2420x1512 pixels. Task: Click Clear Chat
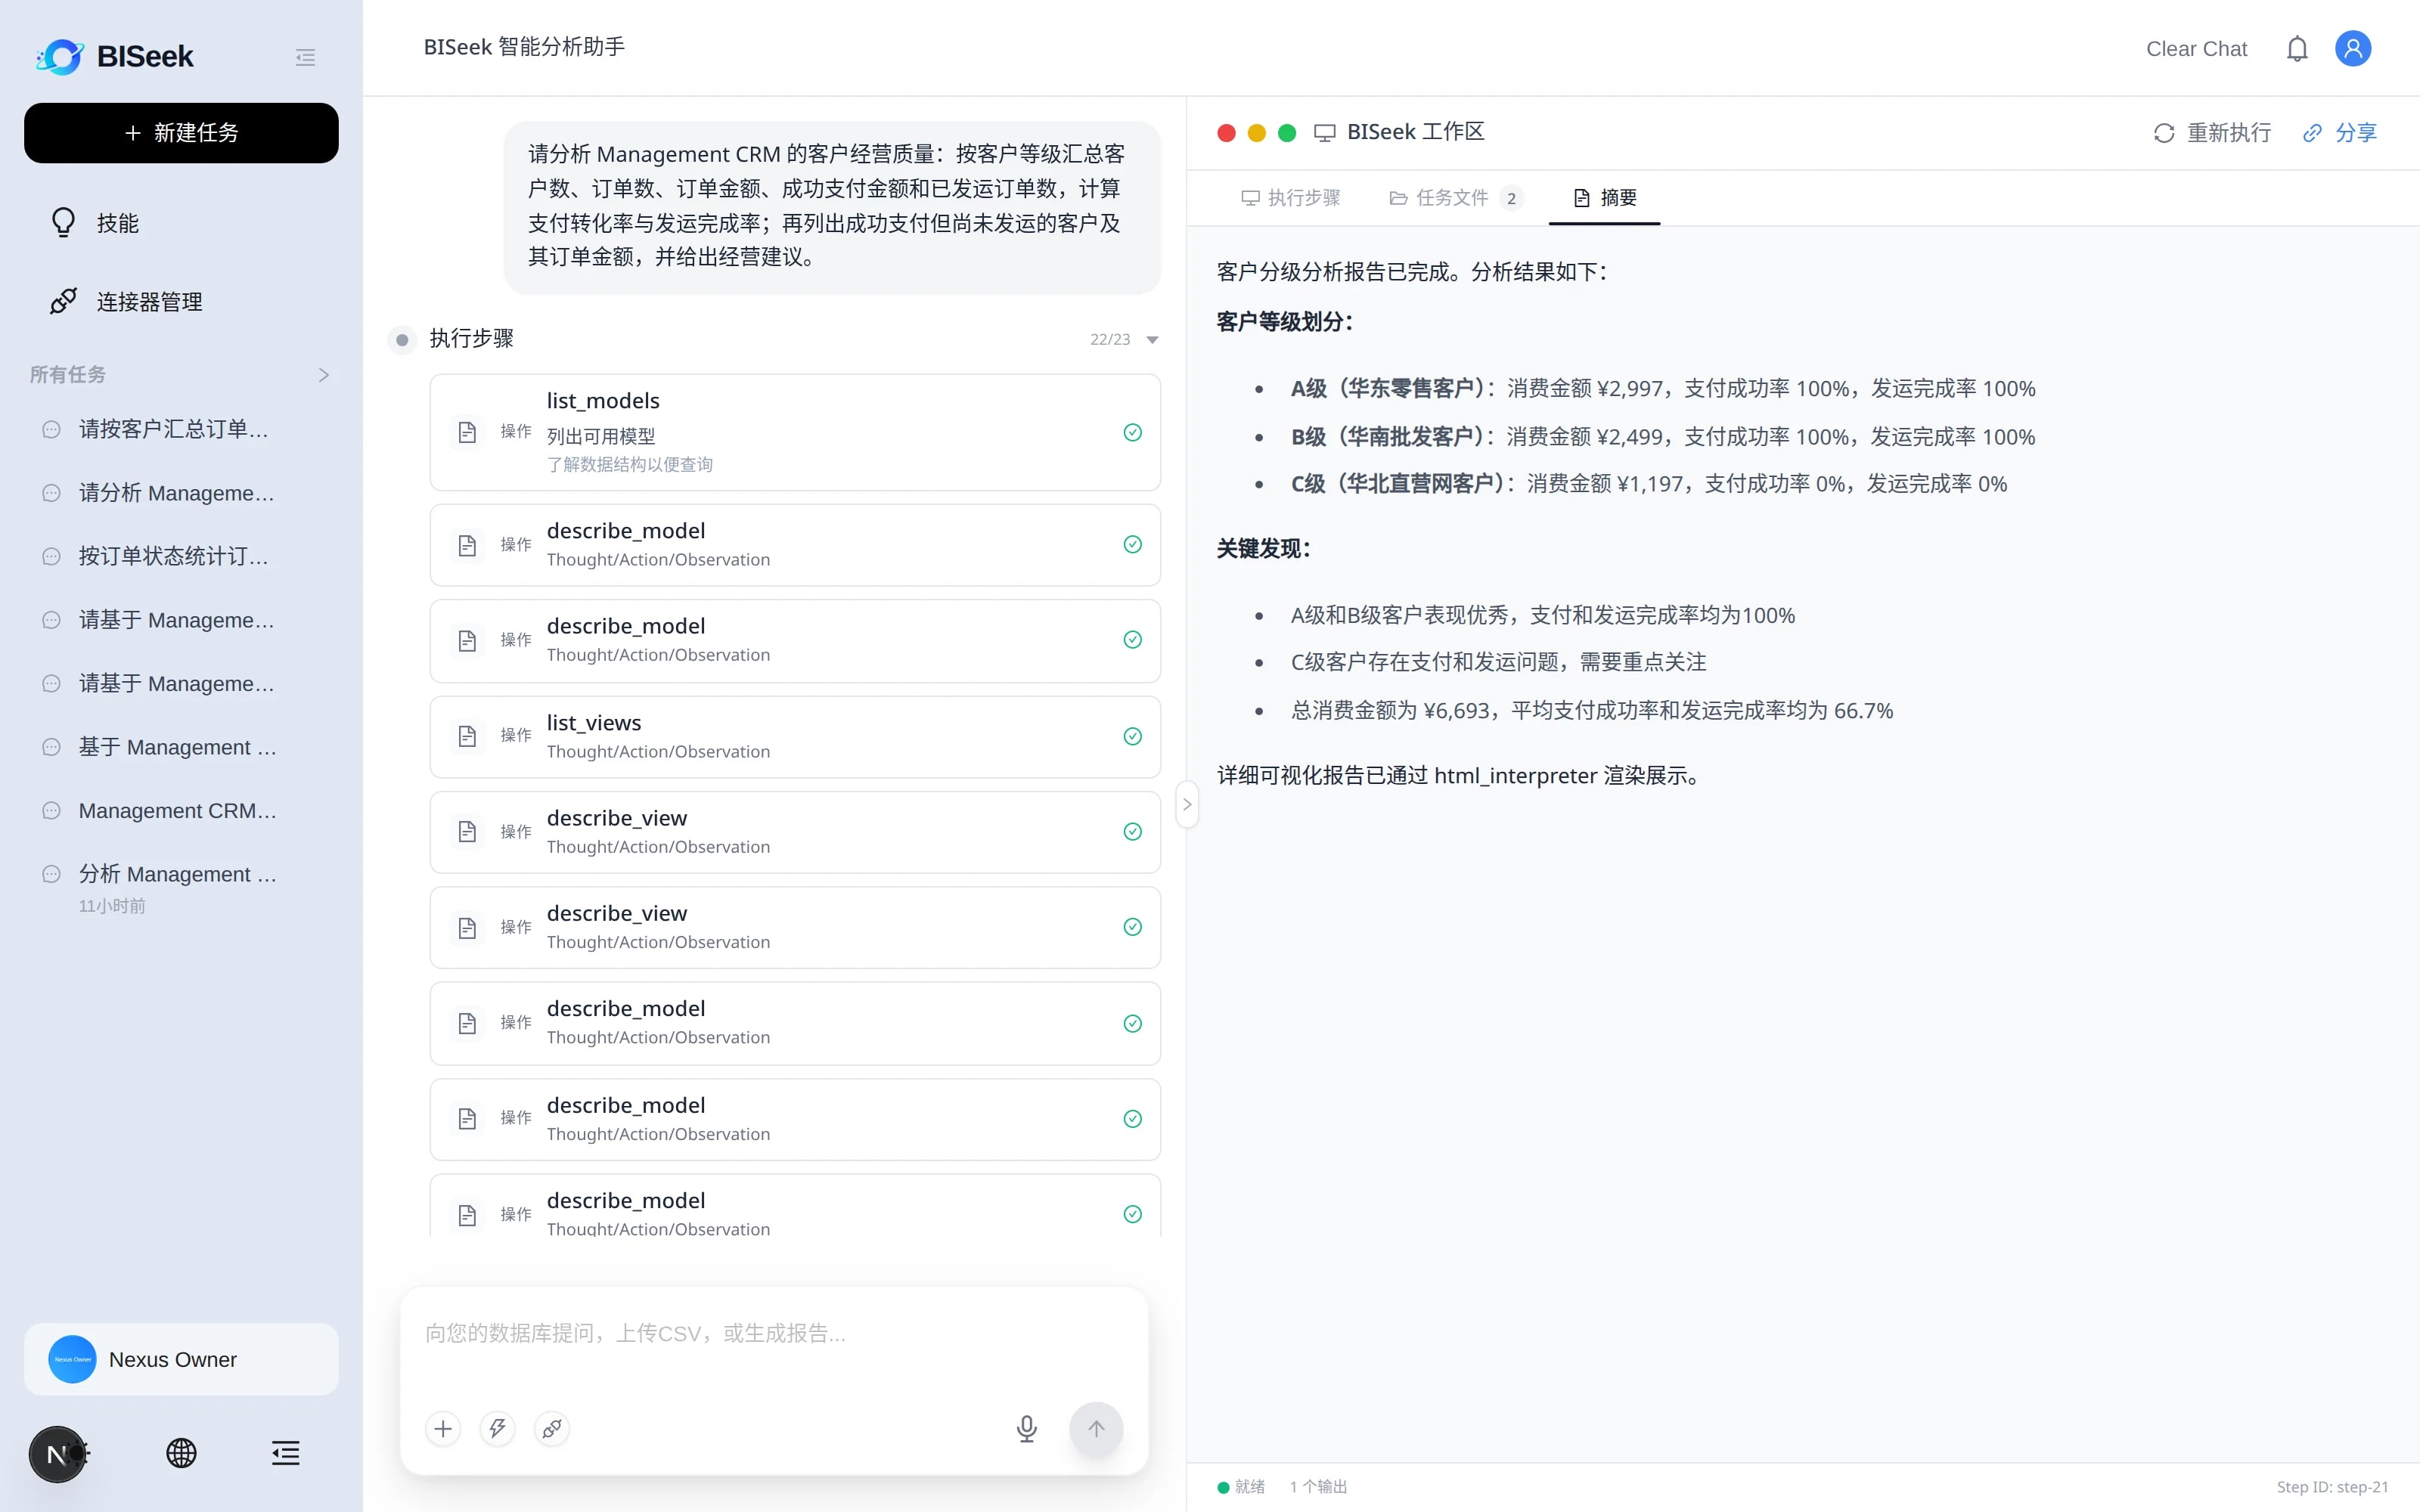(2196, 49)
